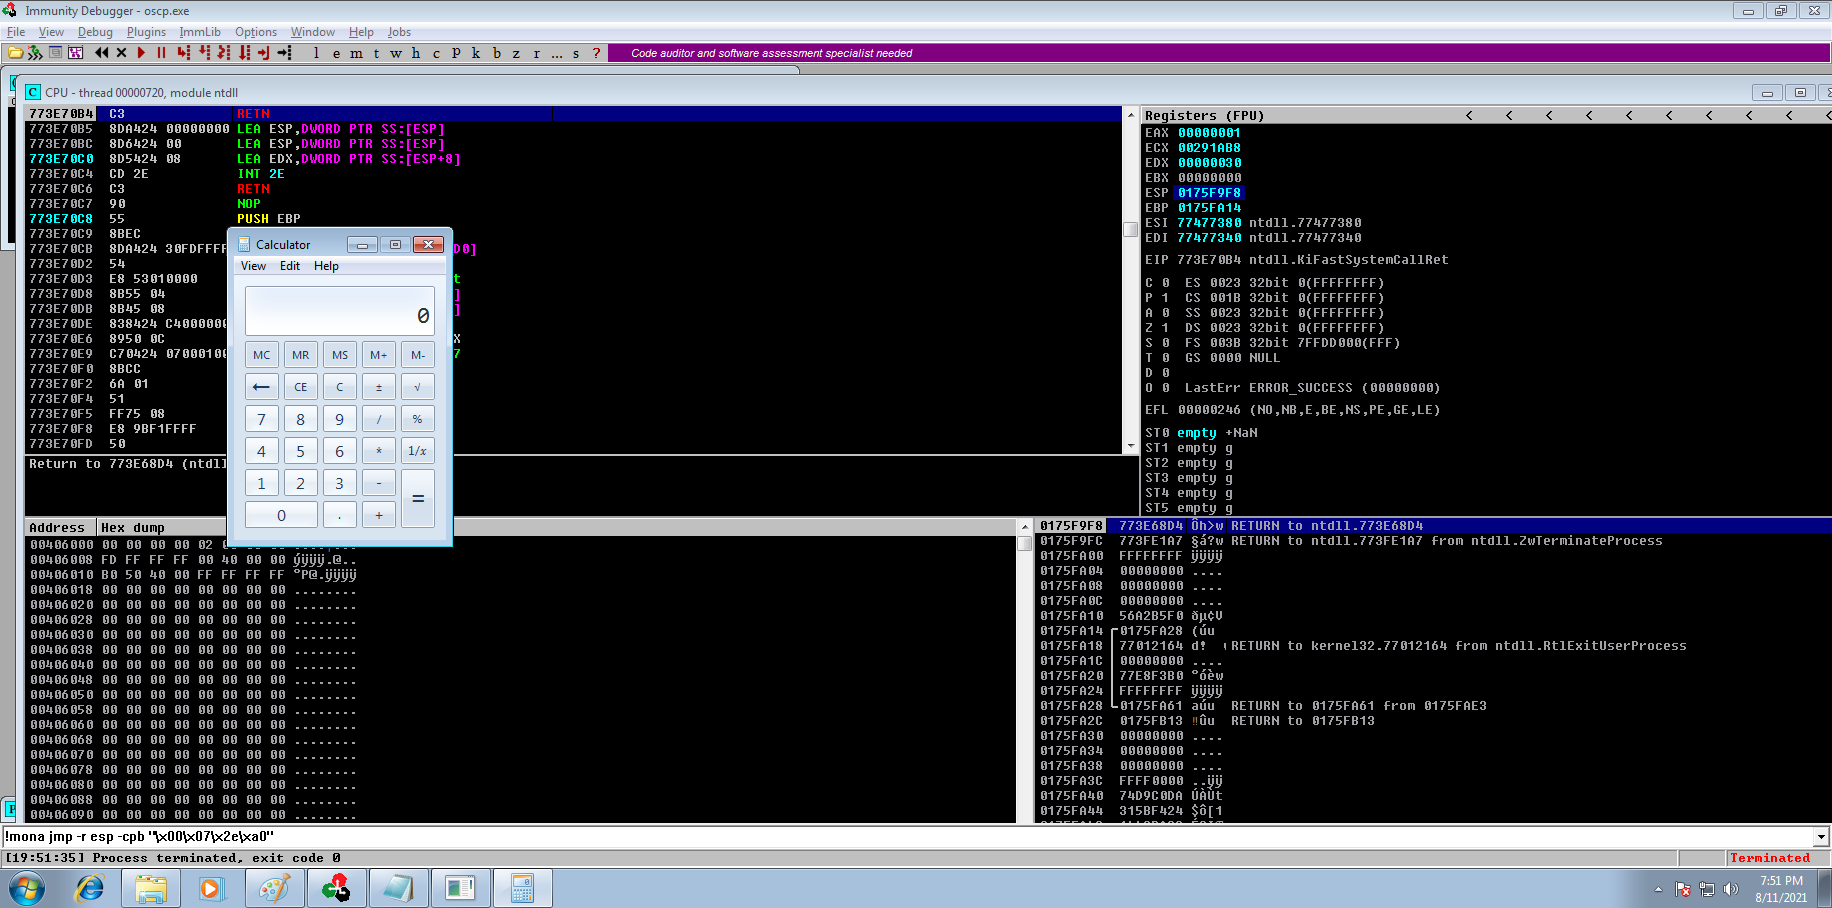Click the Windows Start button
The height and width of the screenshot is (908, 1832).
coord(28,888)
